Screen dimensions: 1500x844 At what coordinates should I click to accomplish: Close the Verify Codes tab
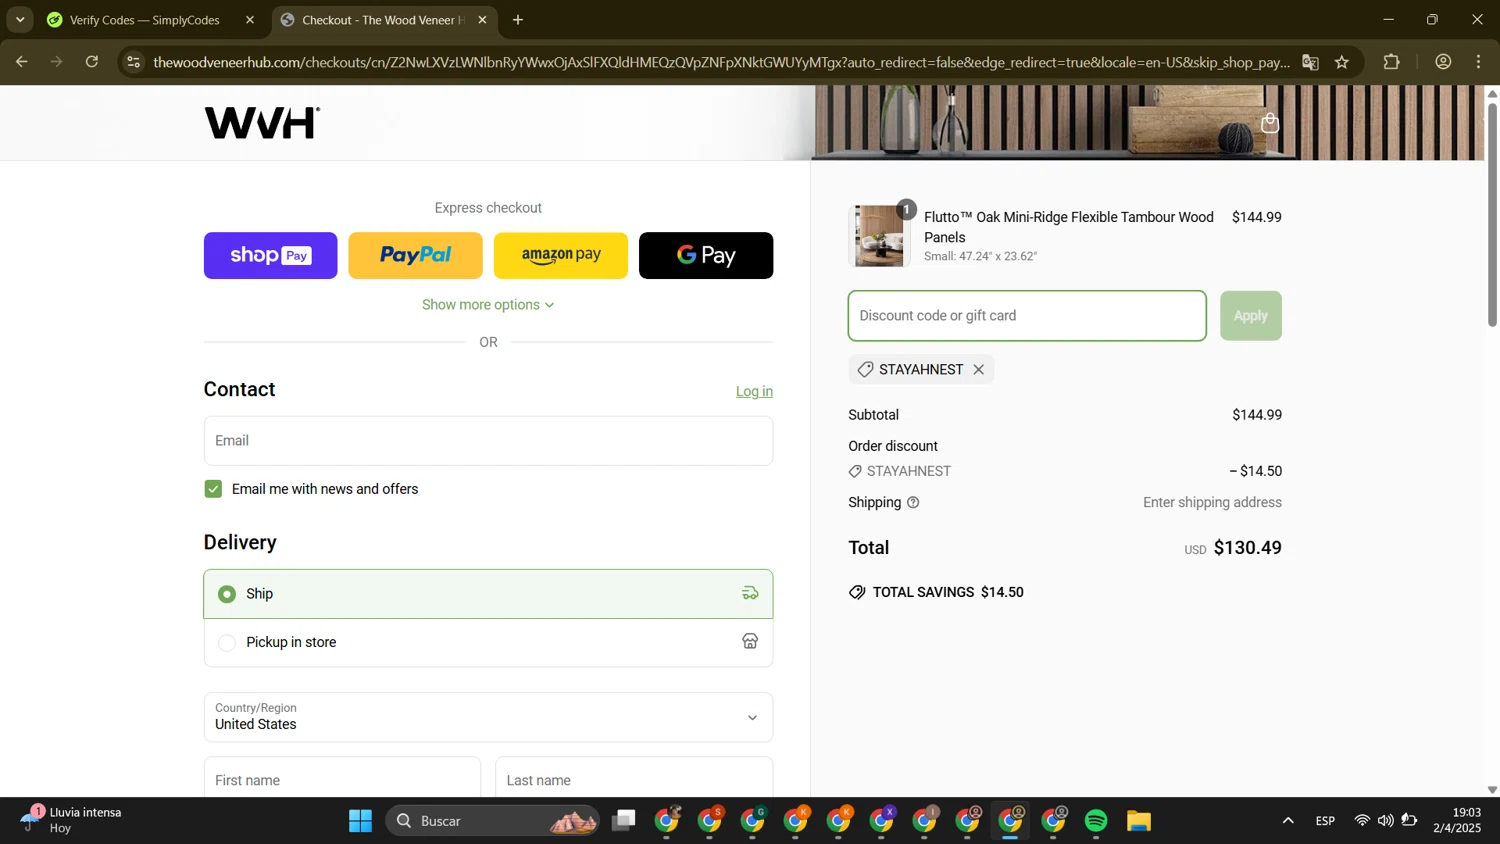[250, 20]
